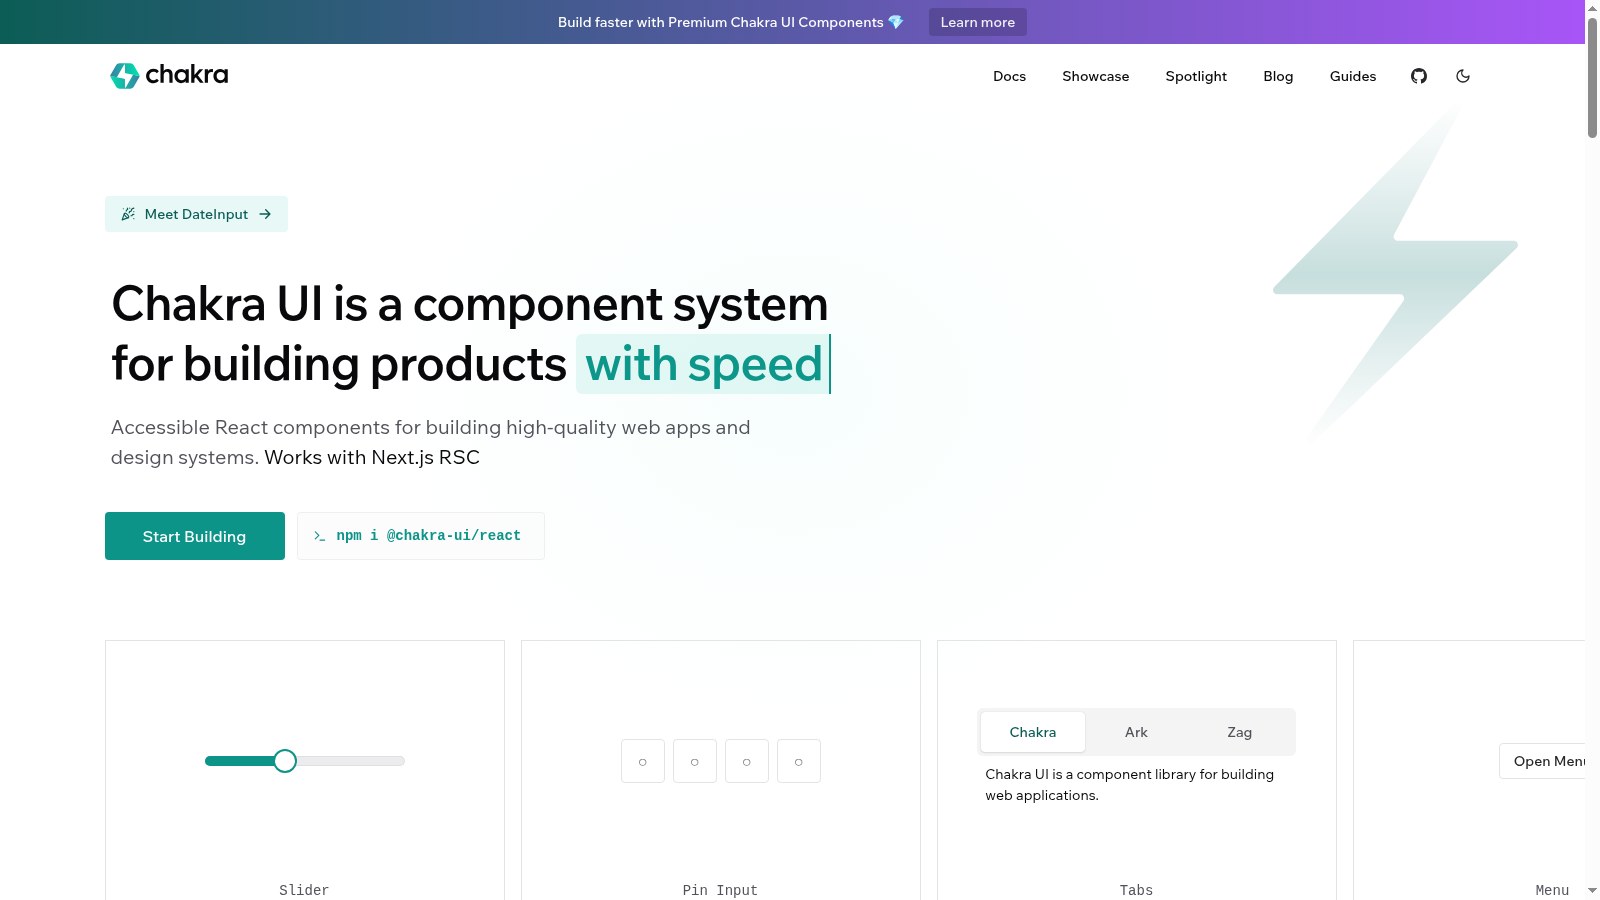Switch to the Zag tab

click(1240, 732)
